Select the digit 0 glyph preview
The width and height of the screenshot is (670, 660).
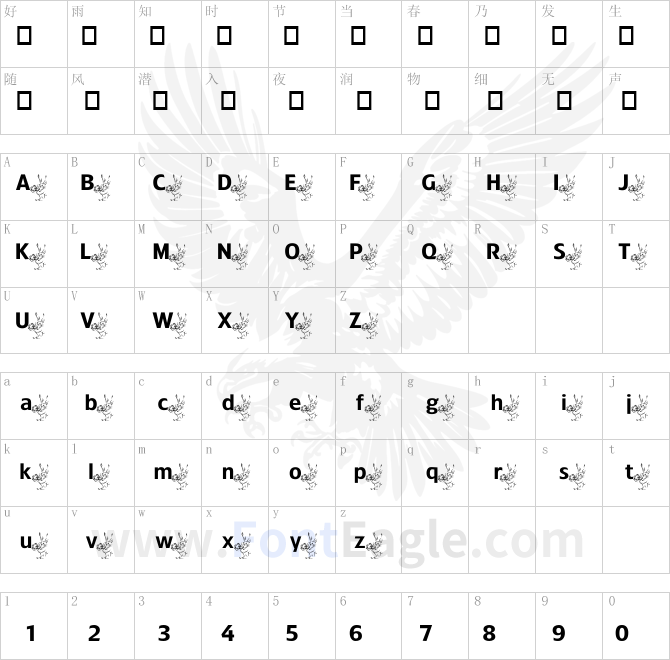click(x=621, y=633)
